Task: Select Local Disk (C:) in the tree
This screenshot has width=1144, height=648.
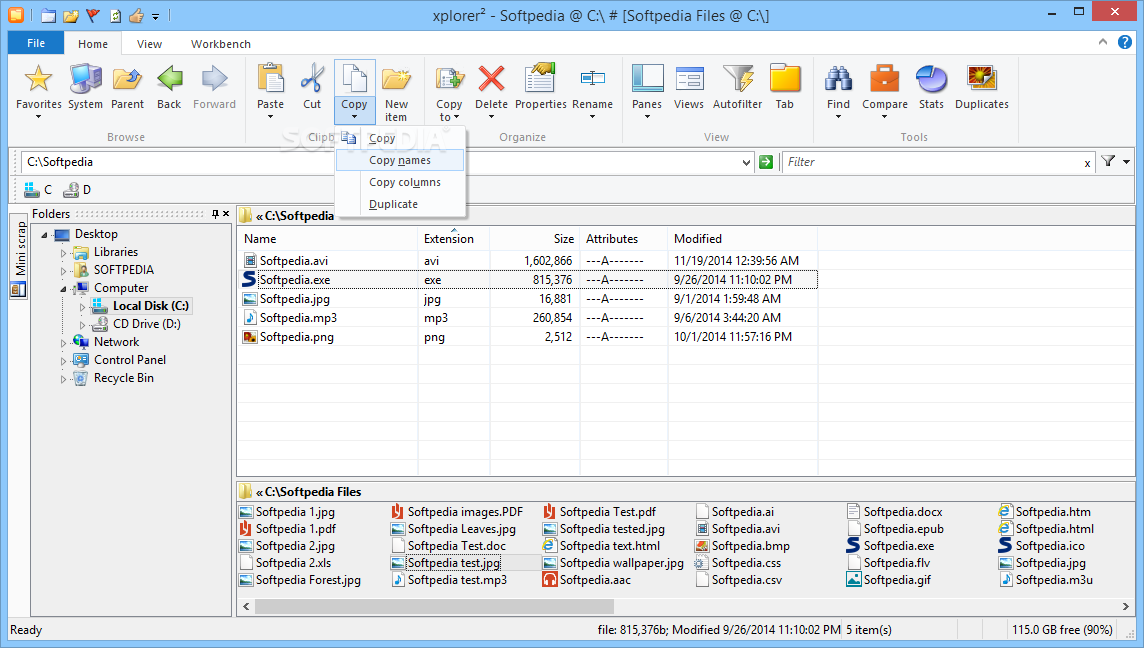Action: [150, 306]
